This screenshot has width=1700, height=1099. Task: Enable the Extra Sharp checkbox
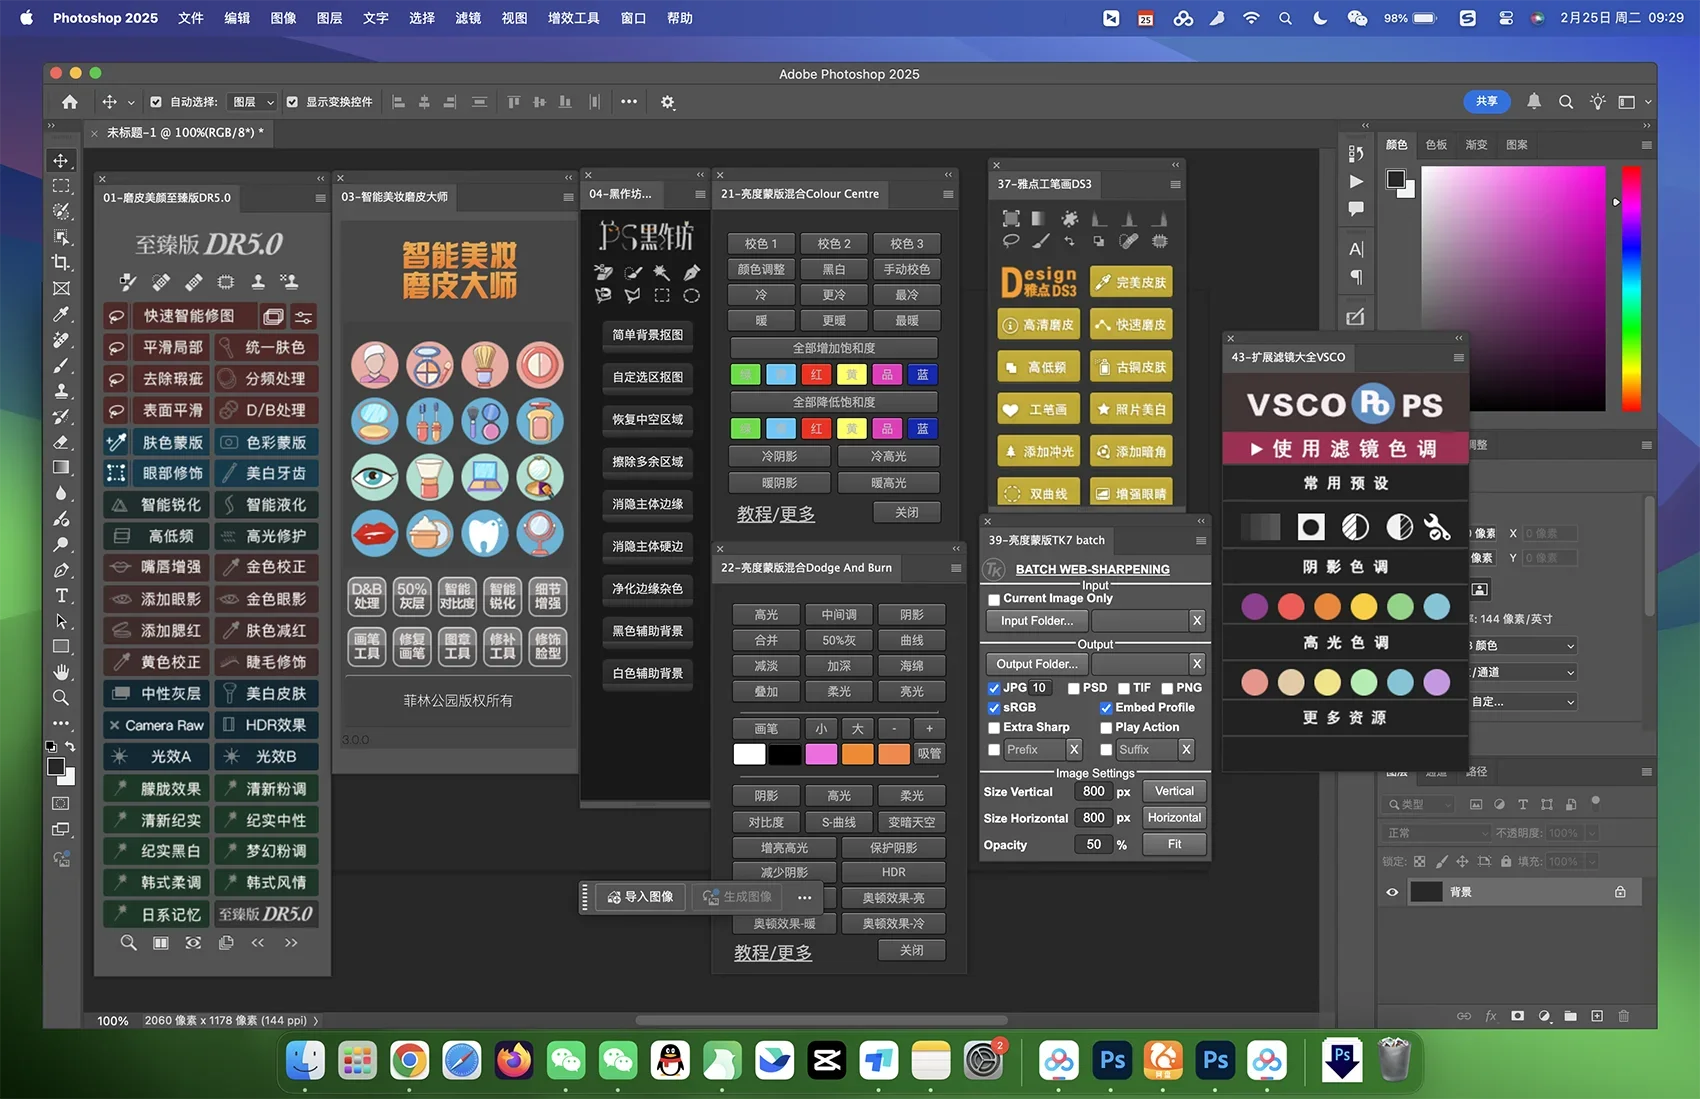tap(994, 728)
